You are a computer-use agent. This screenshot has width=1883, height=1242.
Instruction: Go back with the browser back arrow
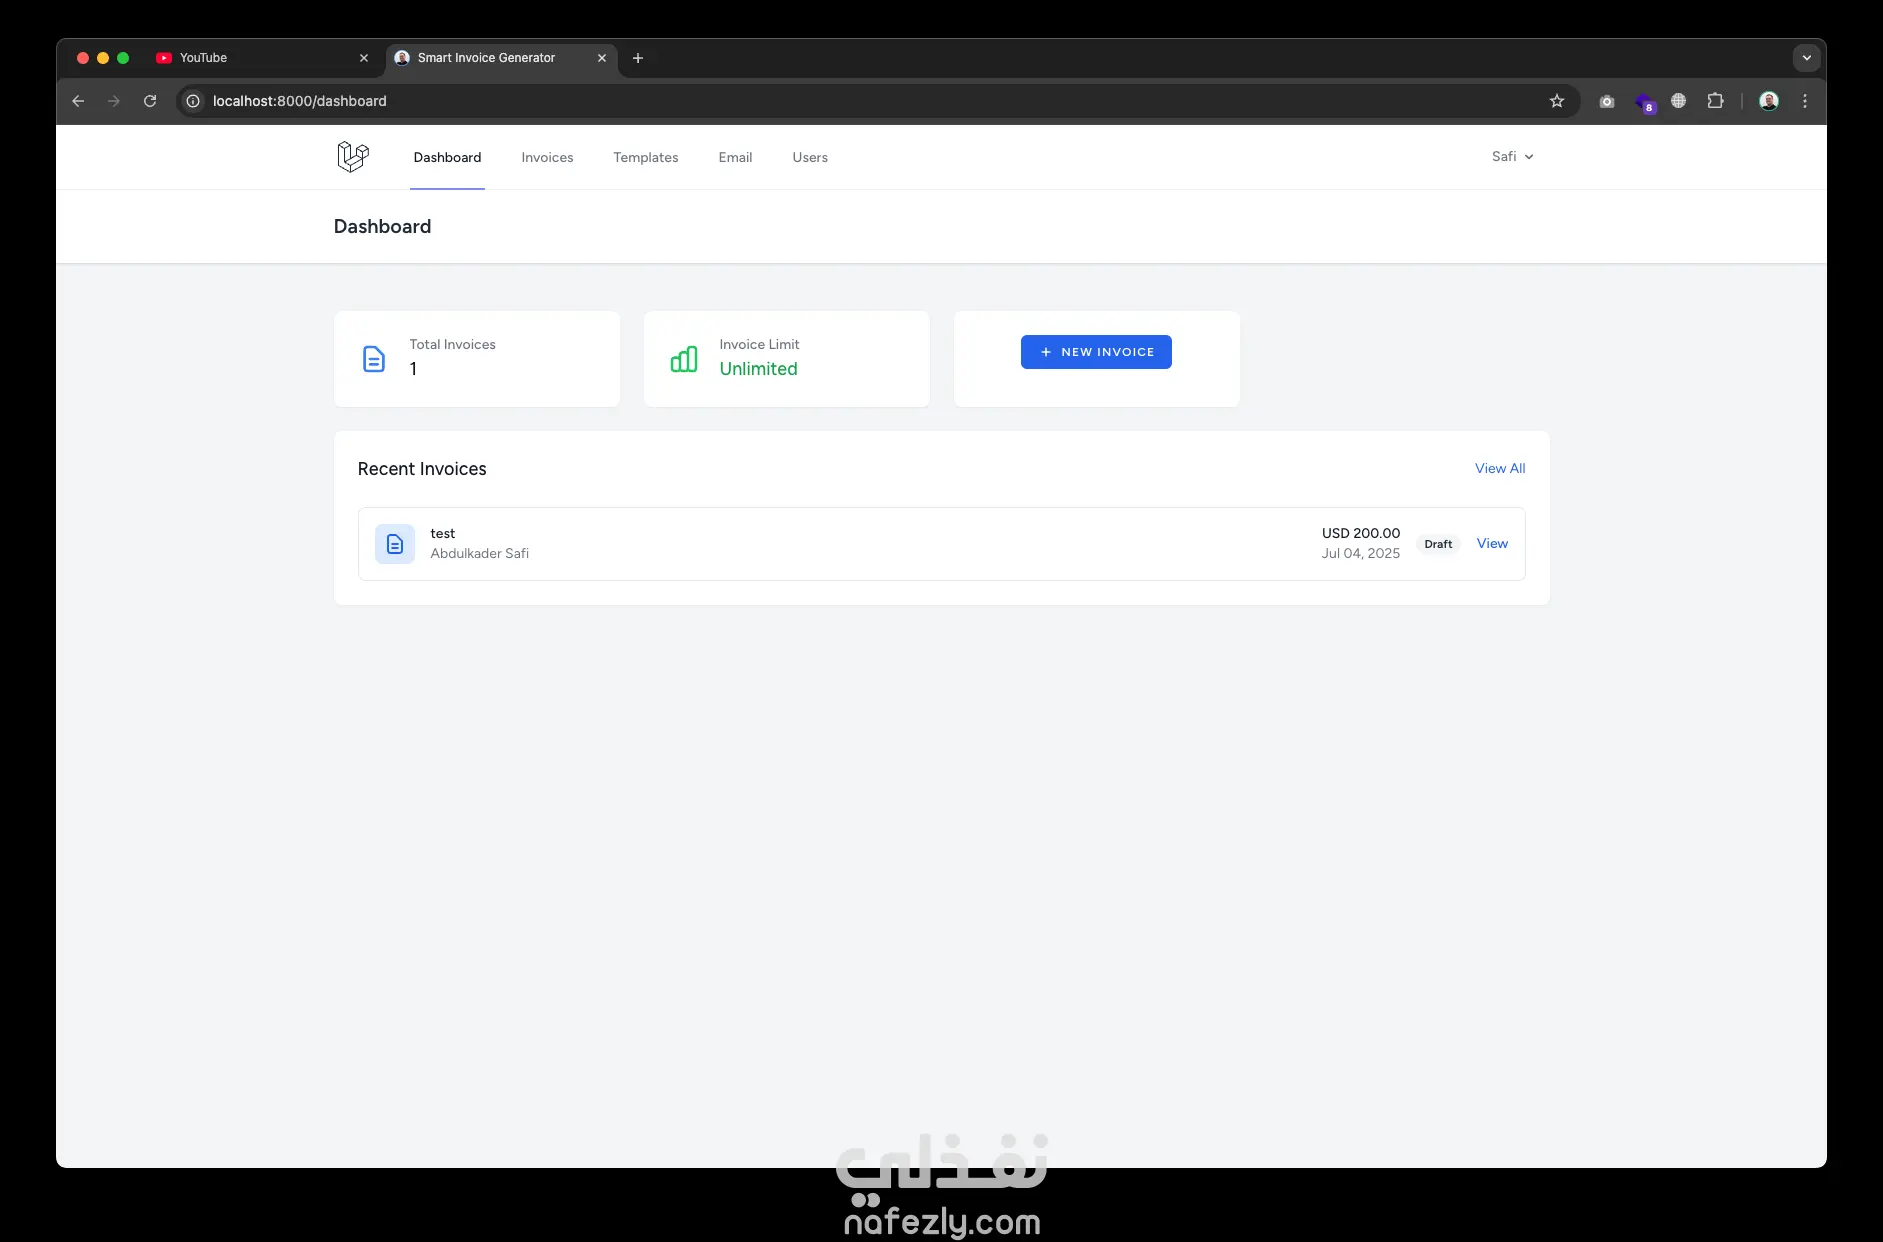coord(78,101)
